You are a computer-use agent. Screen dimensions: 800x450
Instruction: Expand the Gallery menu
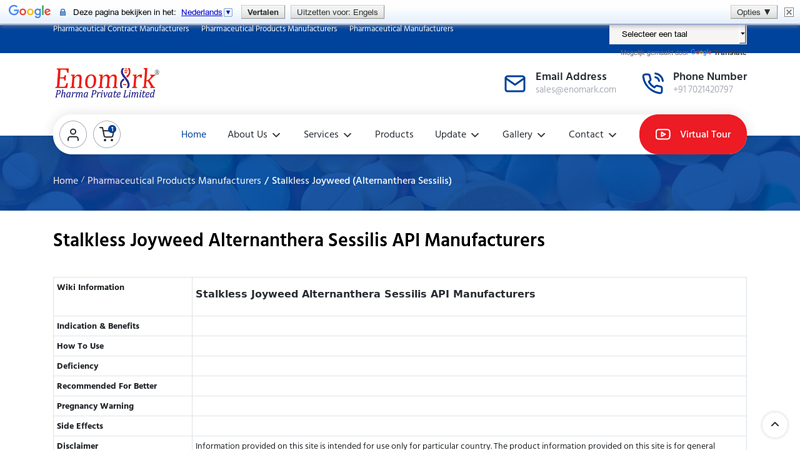[x=523, y=134]
